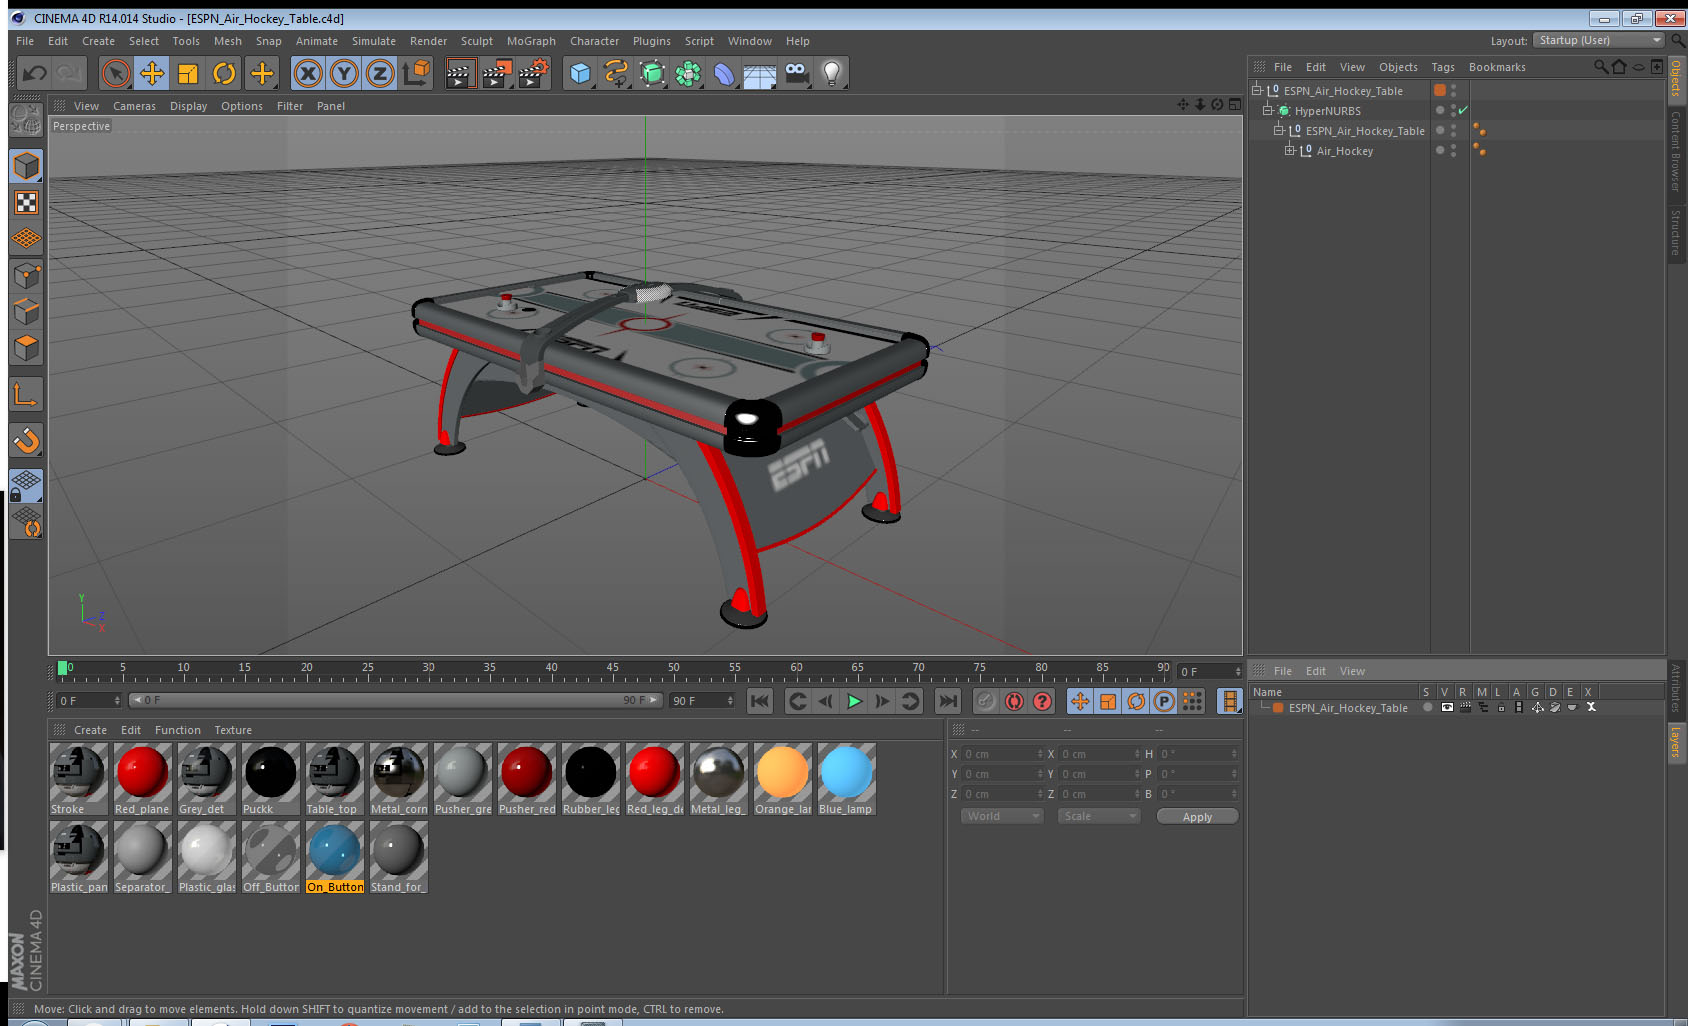Toggle the snap magnet icon

tap(26, 441)
